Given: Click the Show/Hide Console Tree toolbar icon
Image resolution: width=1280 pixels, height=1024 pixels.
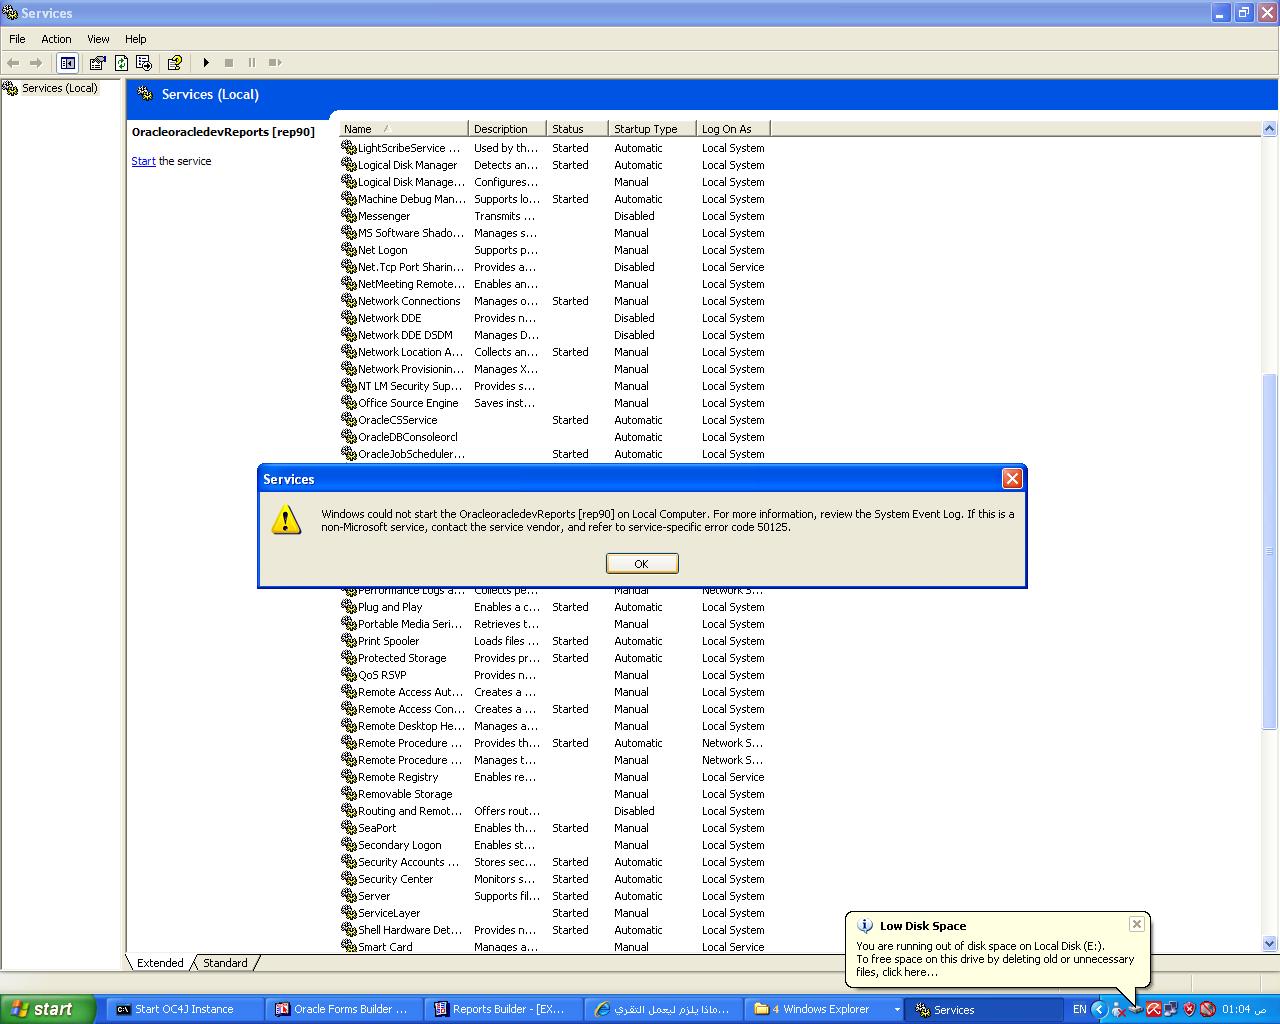Looking at the screenshot, I should (67, 63).
